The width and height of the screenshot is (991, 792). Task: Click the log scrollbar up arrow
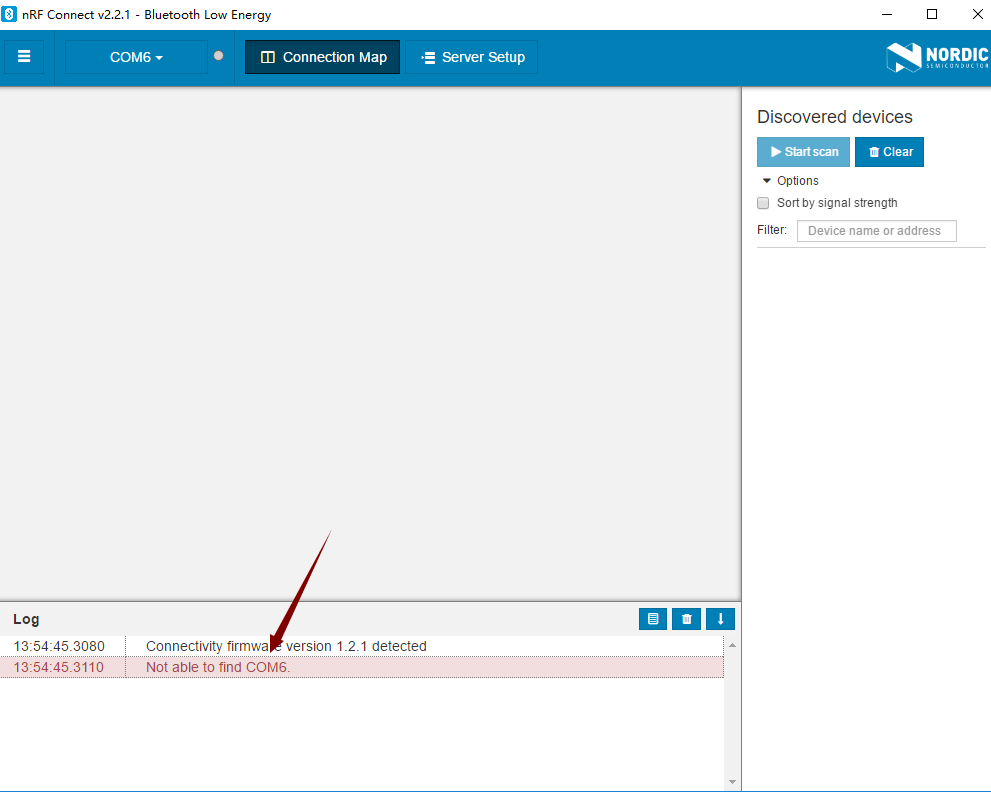coord(733,645)
